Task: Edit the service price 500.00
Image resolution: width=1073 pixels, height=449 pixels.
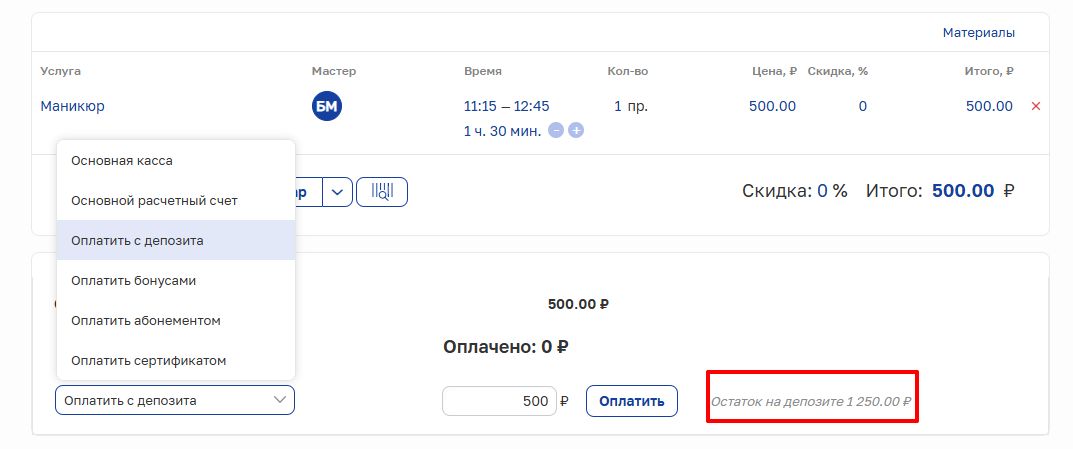Action: [x=772, y=106]
